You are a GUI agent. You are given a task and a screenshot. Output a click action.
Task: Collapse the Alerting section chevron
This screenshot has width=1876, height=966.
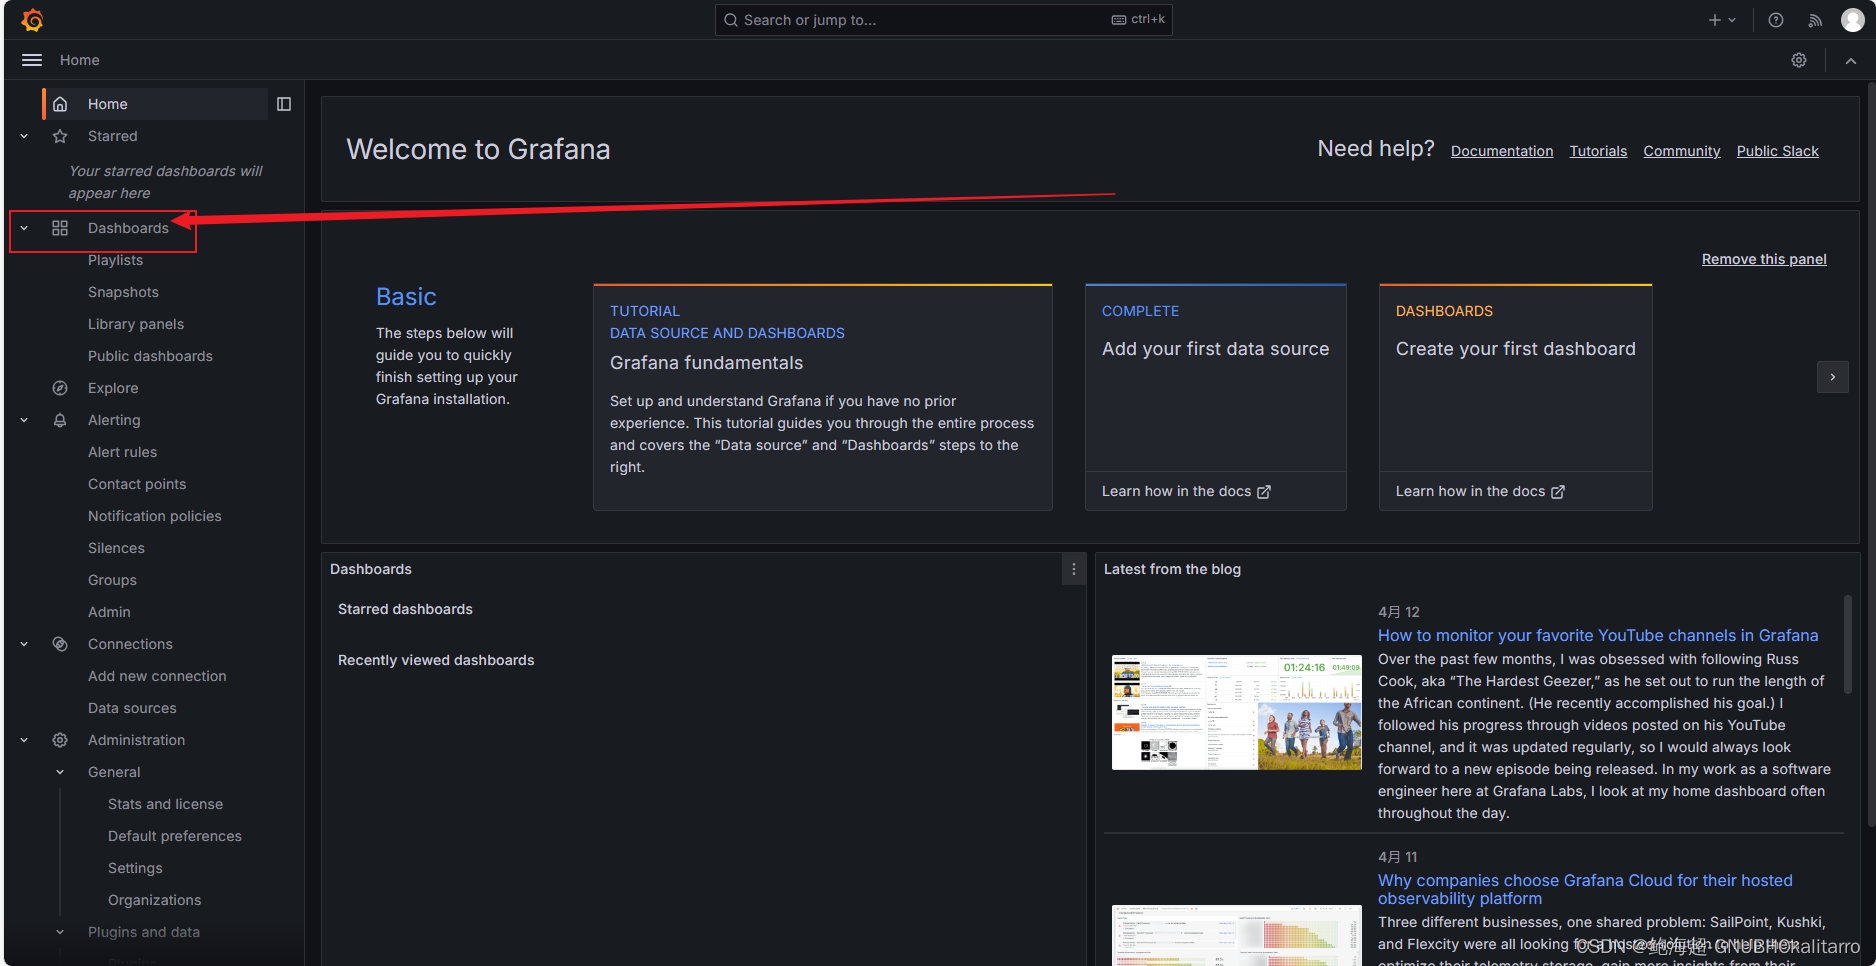[x=24, y=420]
